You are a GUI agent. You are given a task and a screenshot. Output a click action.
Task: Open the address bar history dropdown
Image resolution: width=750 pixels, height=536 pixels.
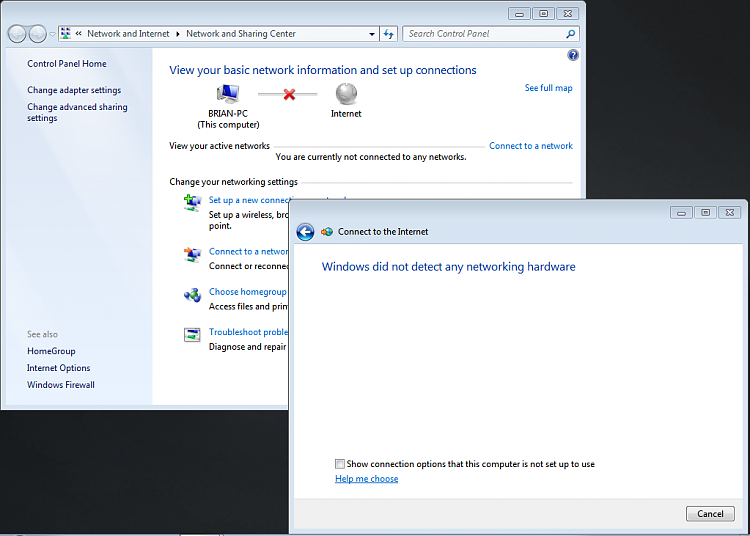click(x=372, y=34)
